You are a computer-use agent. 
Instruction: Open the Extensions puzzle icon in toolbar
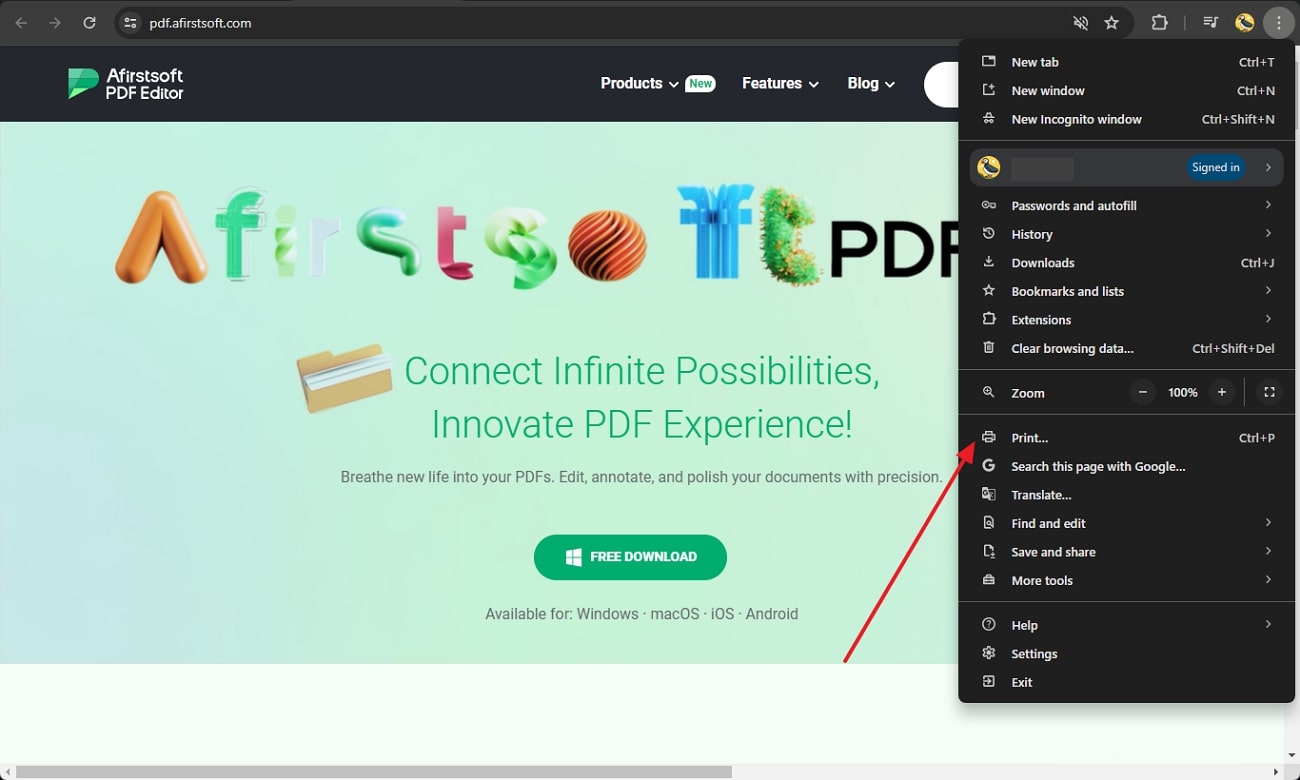click(x=1159, y=22)
